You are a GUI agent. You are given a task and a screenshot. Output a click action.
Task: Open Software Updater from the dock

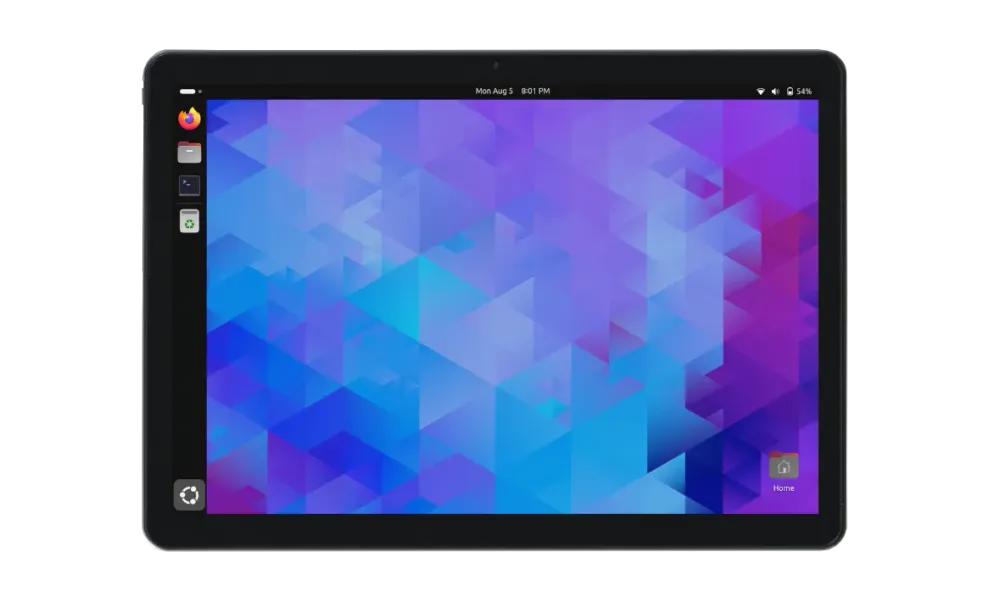coord(189,220)
